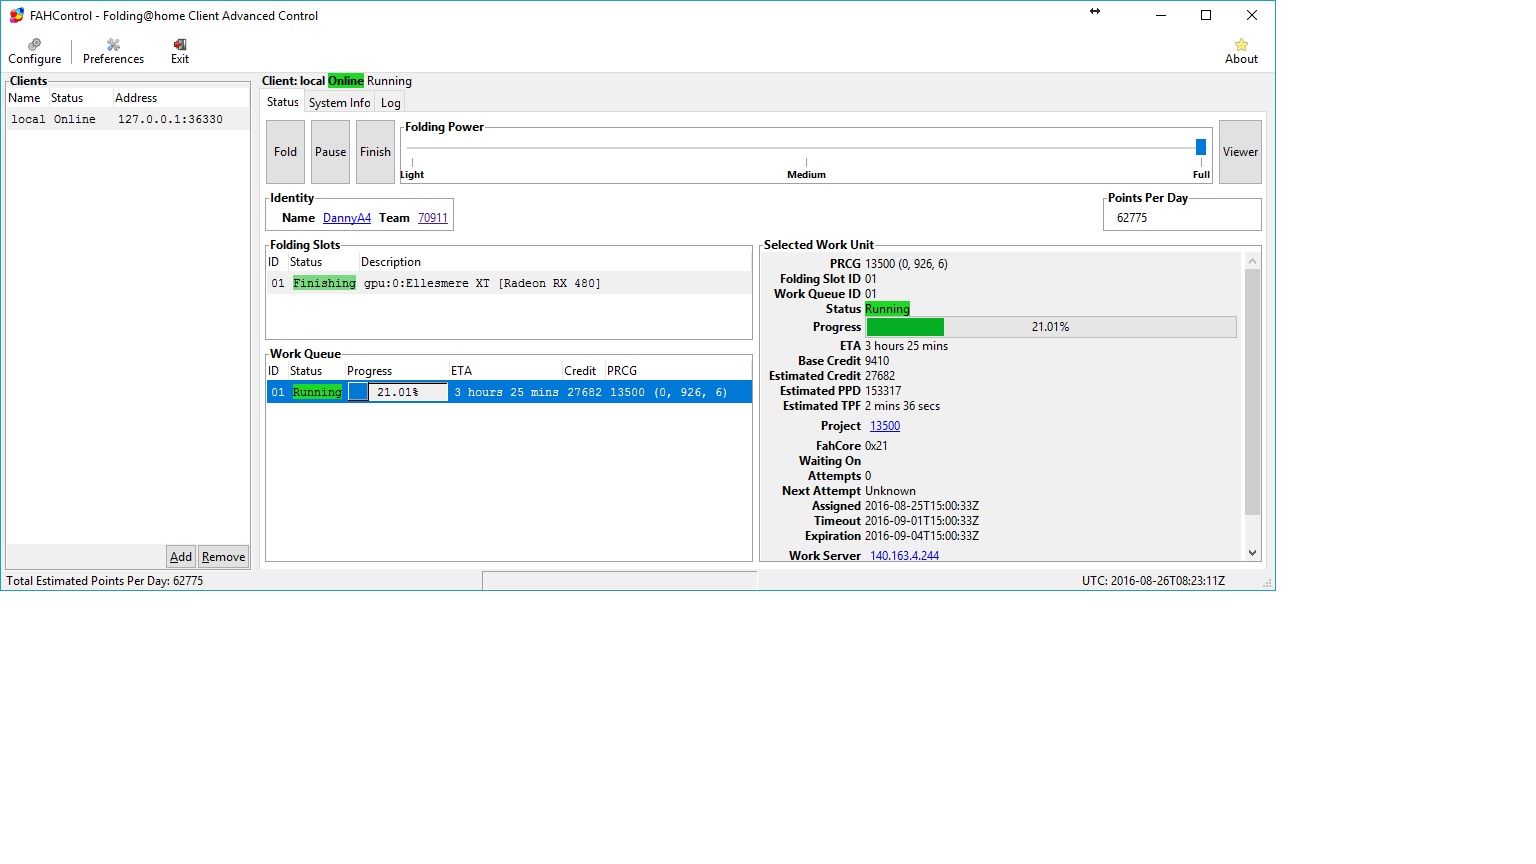
Task: Open the team 70911 link
Action: [433, 218]
